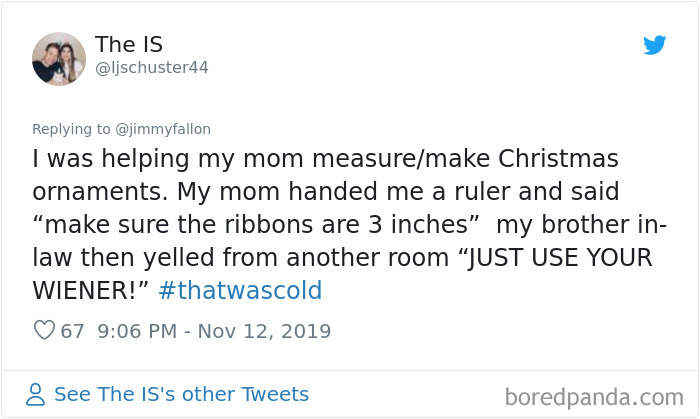Open The IS profile photo
Image resolution: width=700 pixels, height=419 pixels.
point(59,58)
